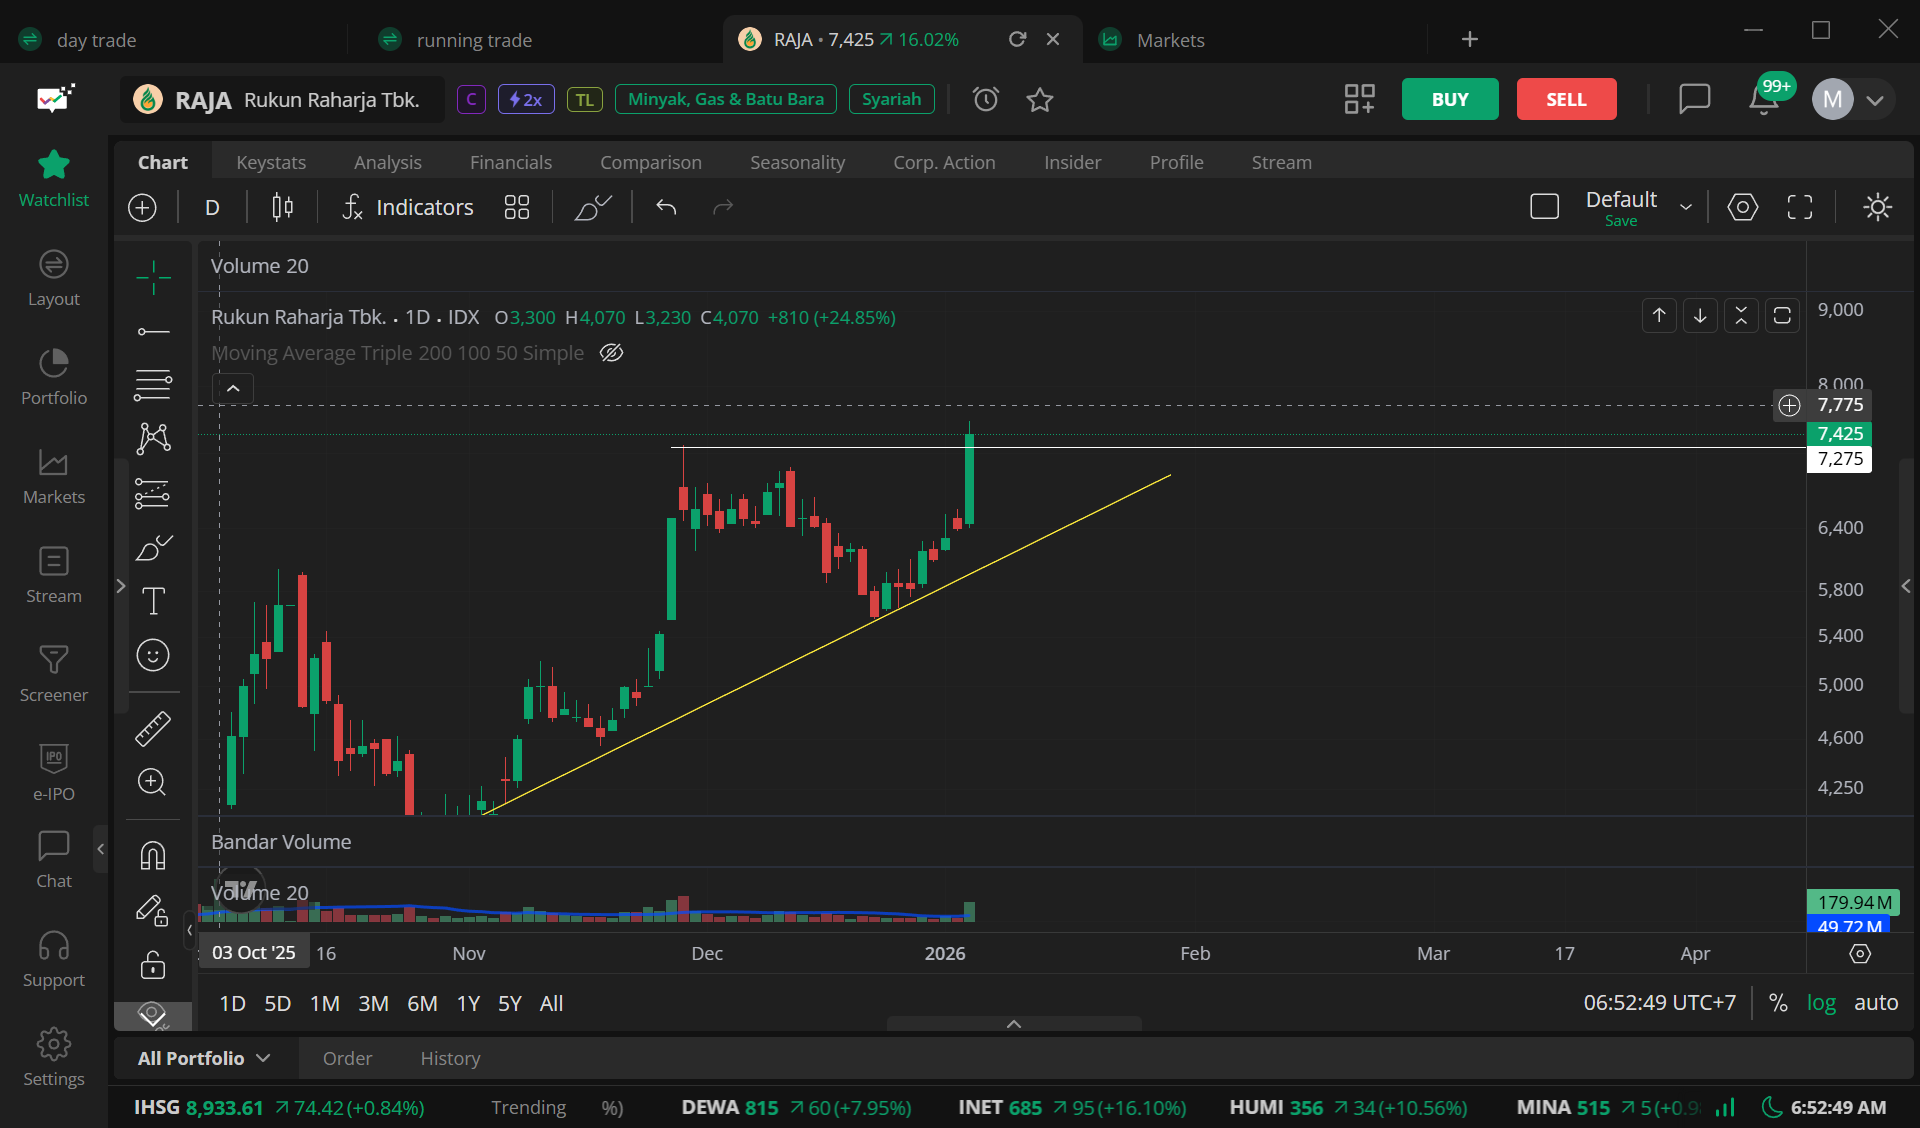The image size is (1920, 1128).
Task: Open the All Portfolio dropdown
Action: [x=204, y=1058]
